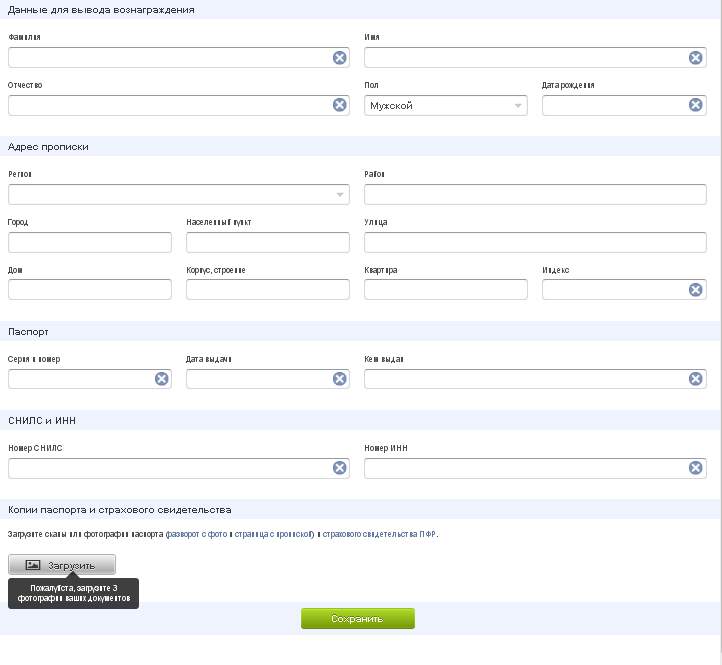This screenshot has height=665, width=722.
Task: Clear the Серия и номер passport field
Action: click(161, 379)
